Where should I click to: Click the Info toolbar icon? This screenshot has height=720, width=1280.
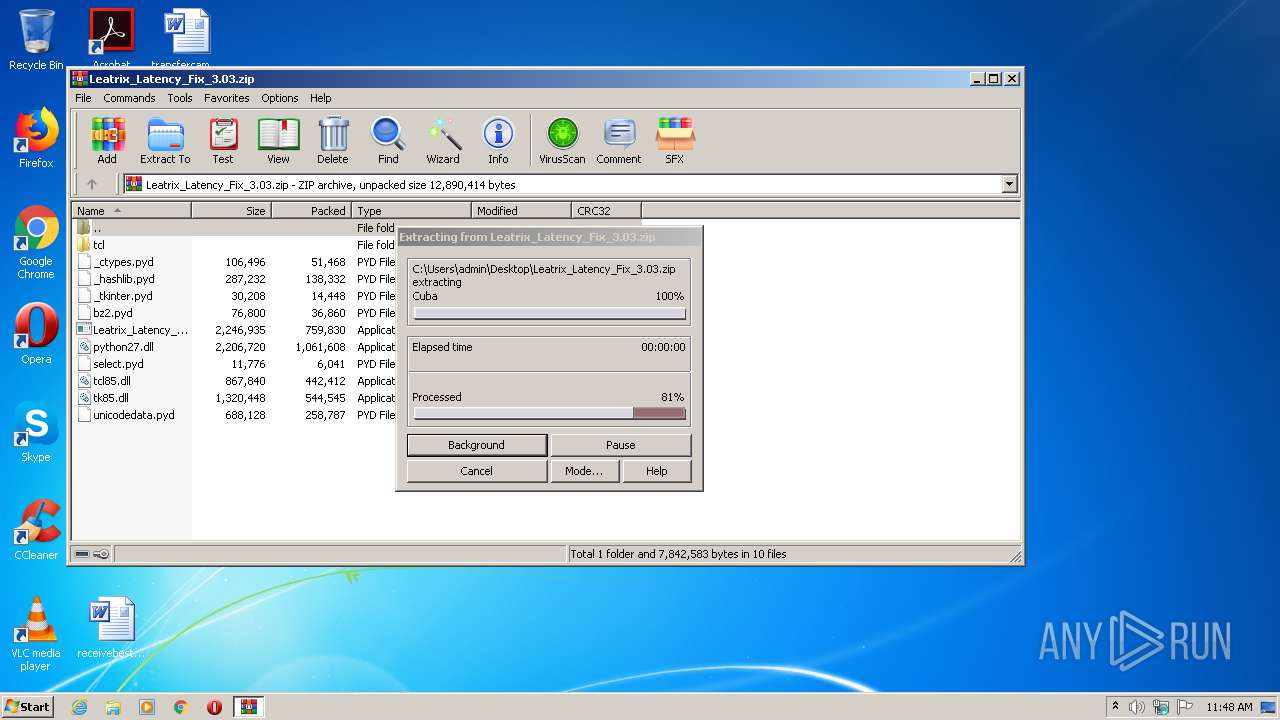tap(498, 140)
